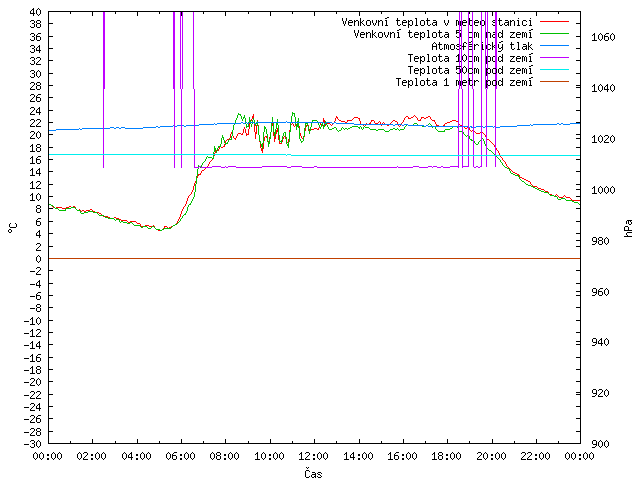Click x-axis tick label '22:00'

(536, 456)
